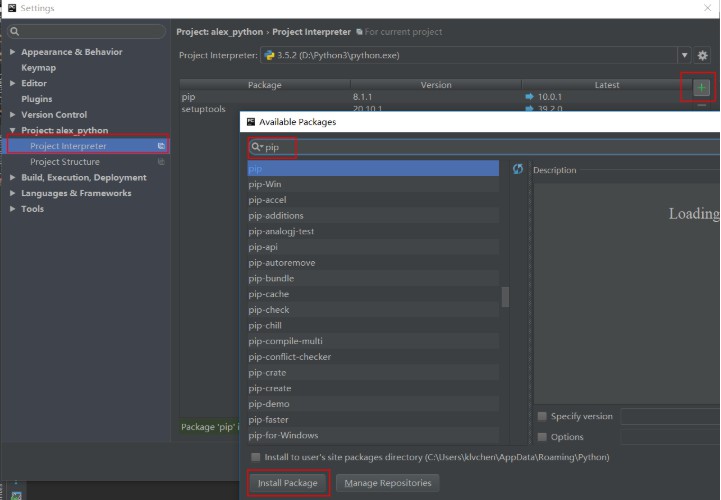Click the copy icon beside Project Interpreter
This screenshot has width=721, height=500.
[x=161, y=146]
